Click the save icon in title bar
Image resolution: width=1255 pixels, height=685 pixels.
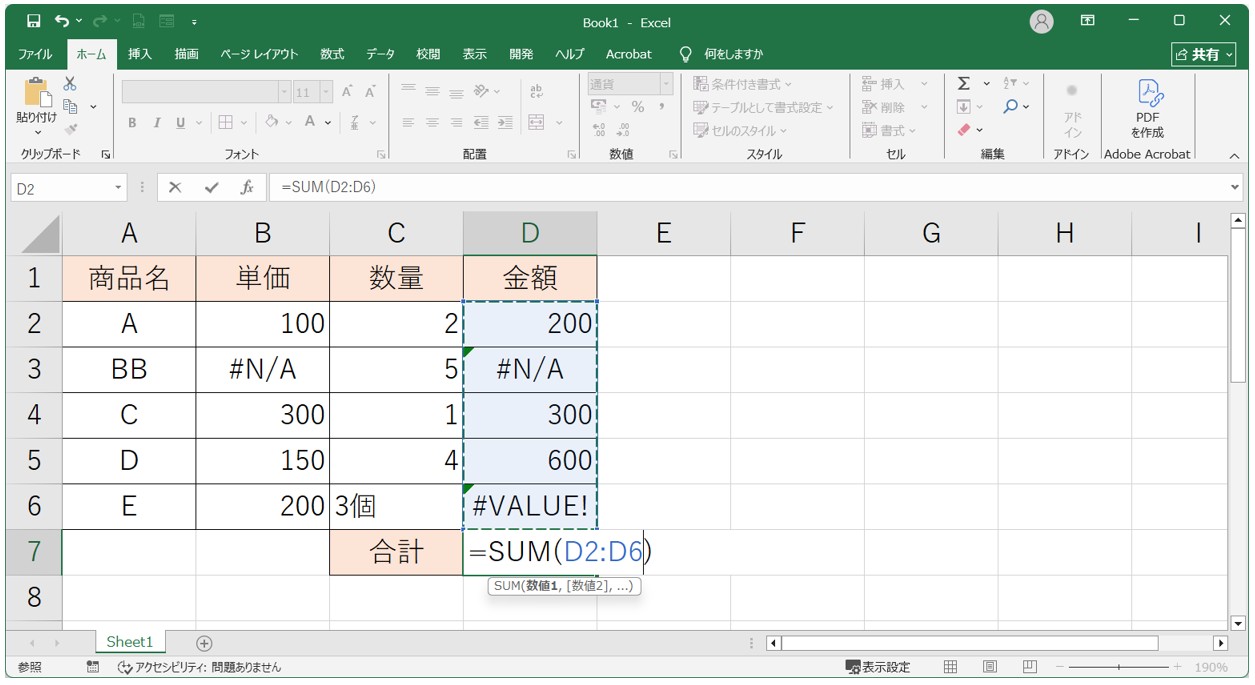point(33,21)
